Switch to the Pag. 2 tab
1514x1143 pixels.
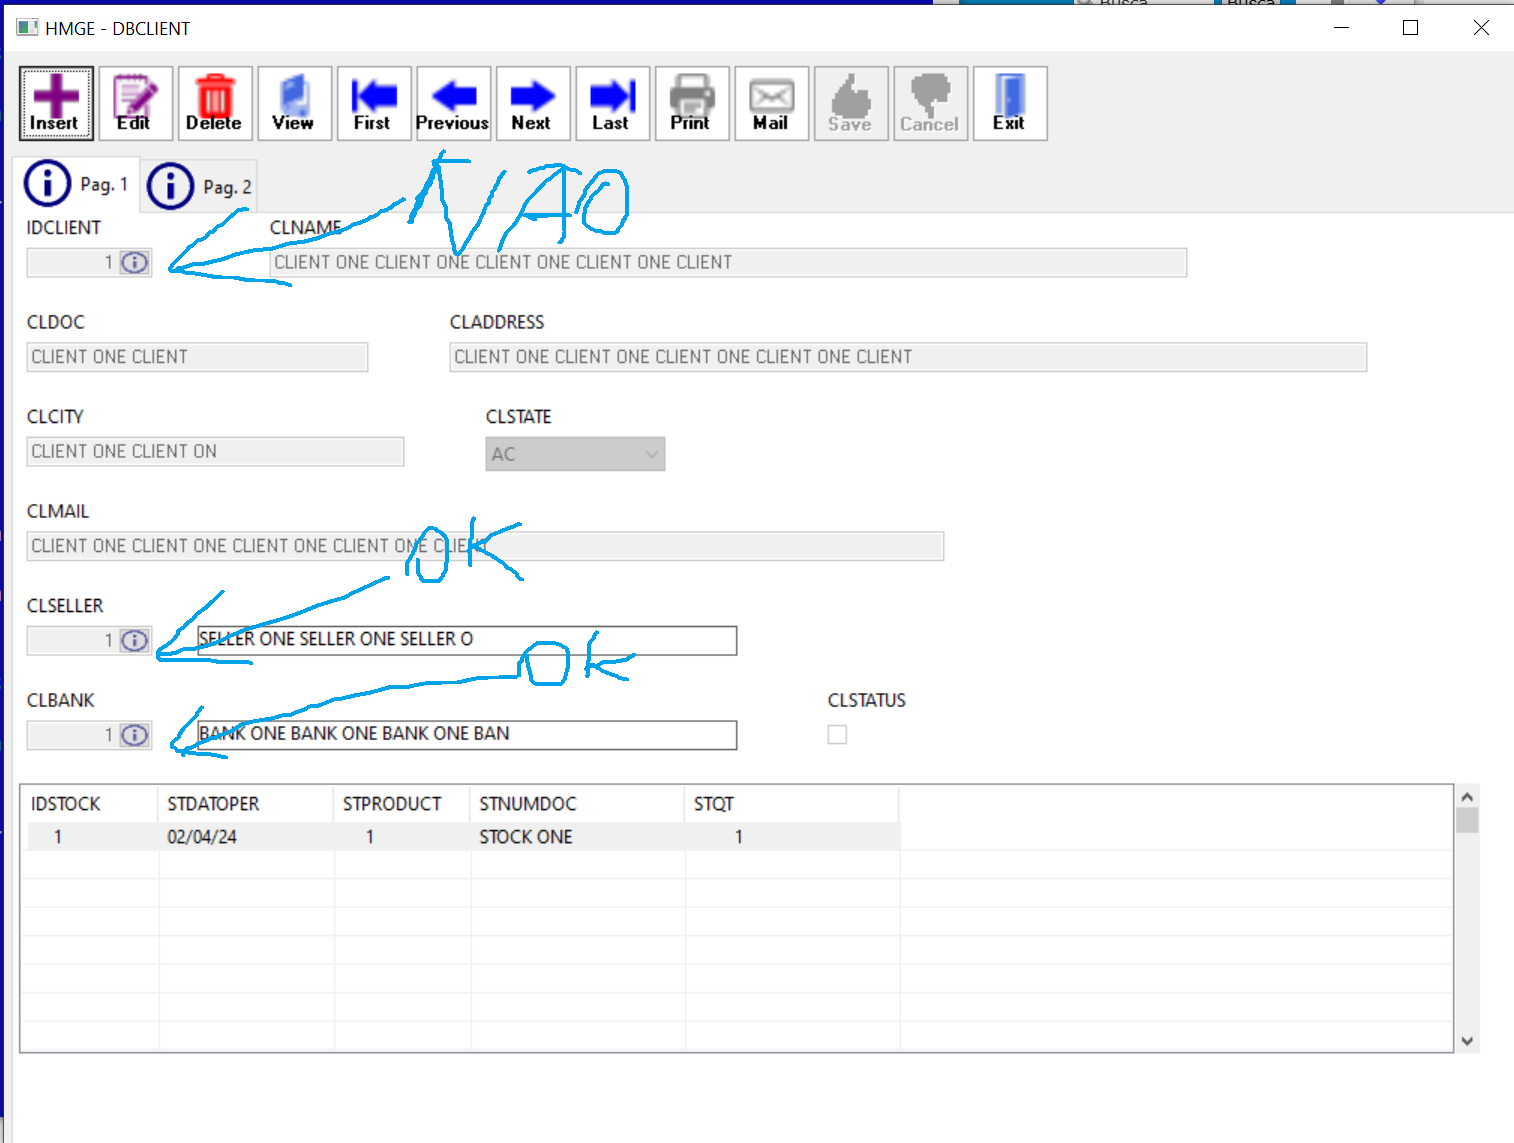(200, 186)
